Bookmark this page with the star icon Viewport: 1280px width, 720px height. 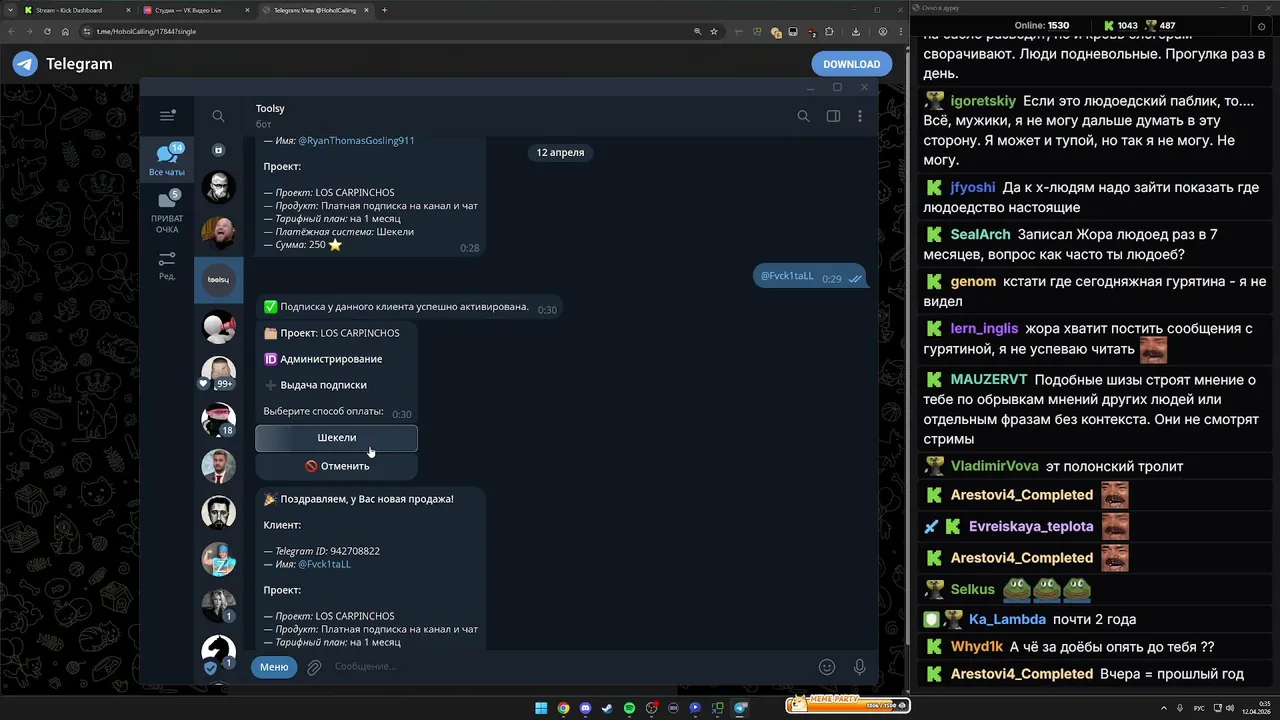point(713,31)
